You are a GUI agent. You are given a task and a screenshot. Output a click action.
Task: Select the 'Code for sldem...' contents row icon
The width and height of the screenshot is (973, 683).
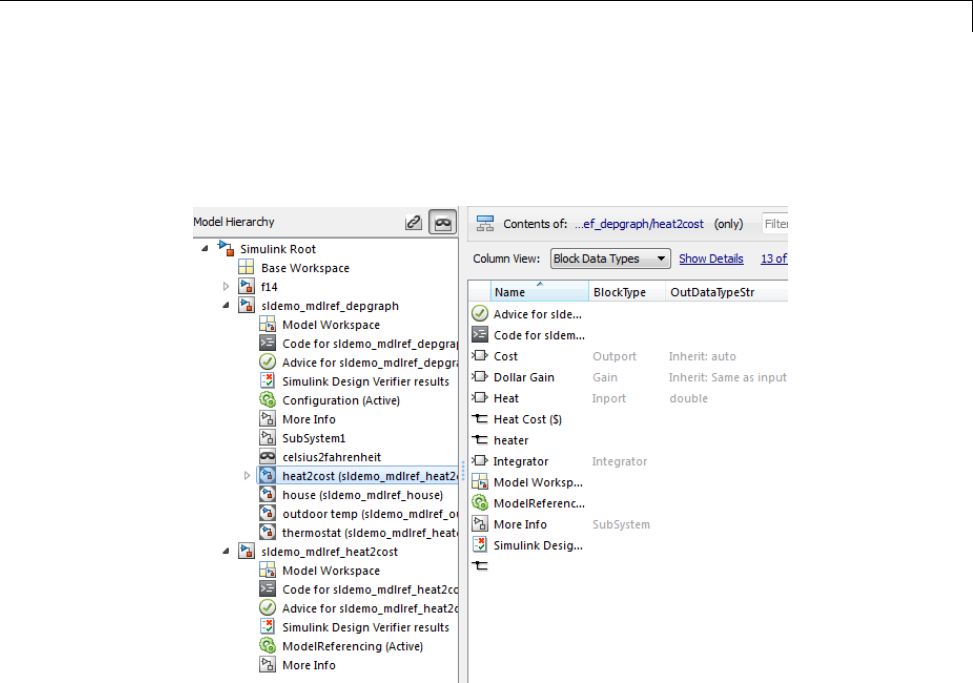[480, 334]
